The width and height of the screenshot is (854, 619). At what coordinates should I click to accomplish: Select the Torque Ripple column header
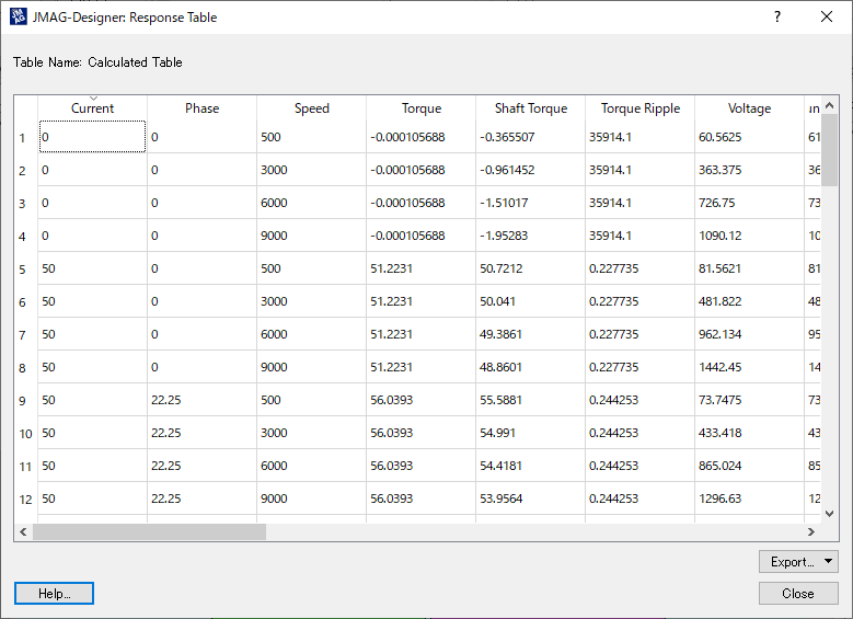640,109
